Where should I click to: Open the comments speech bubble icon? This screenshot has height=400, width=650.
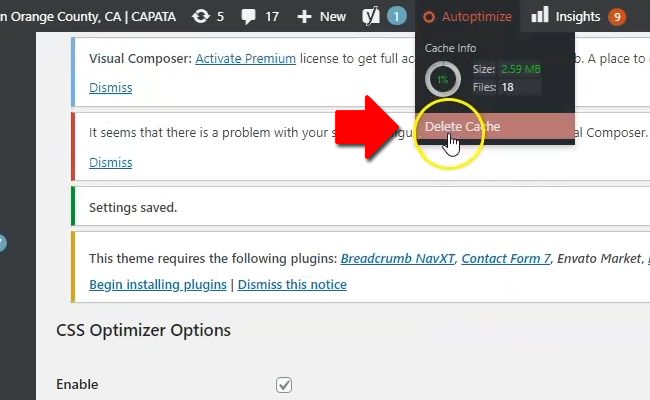[x=248, y=17]
